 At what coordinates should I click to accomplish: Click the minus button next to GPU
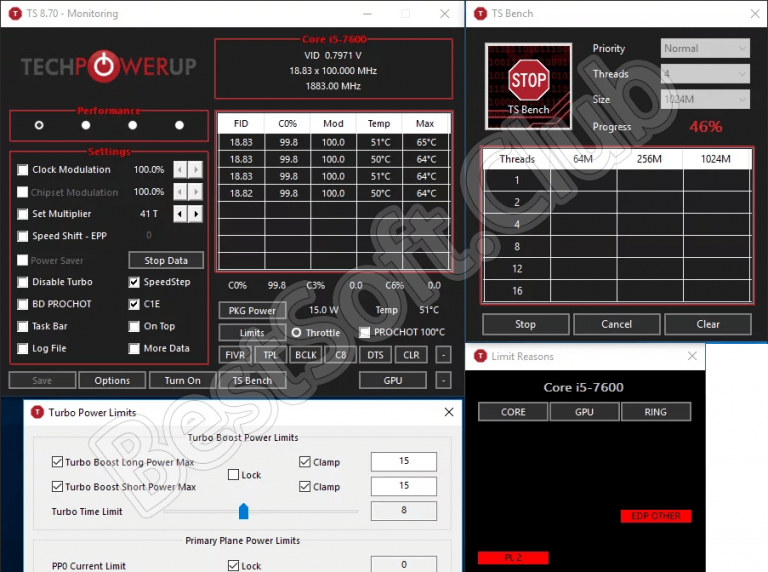click(443, 380)
